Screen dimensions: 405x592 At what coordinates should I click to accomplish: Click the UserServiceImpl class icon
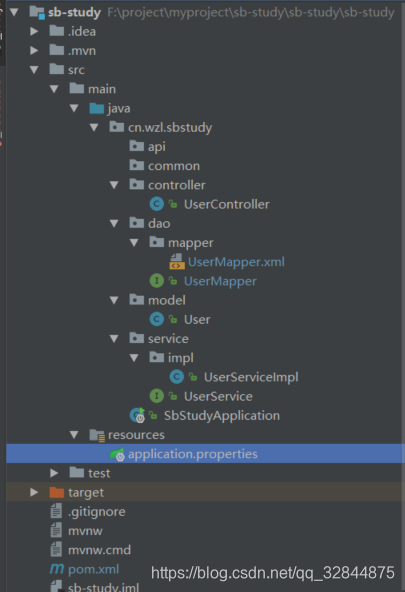pos(177,376)
